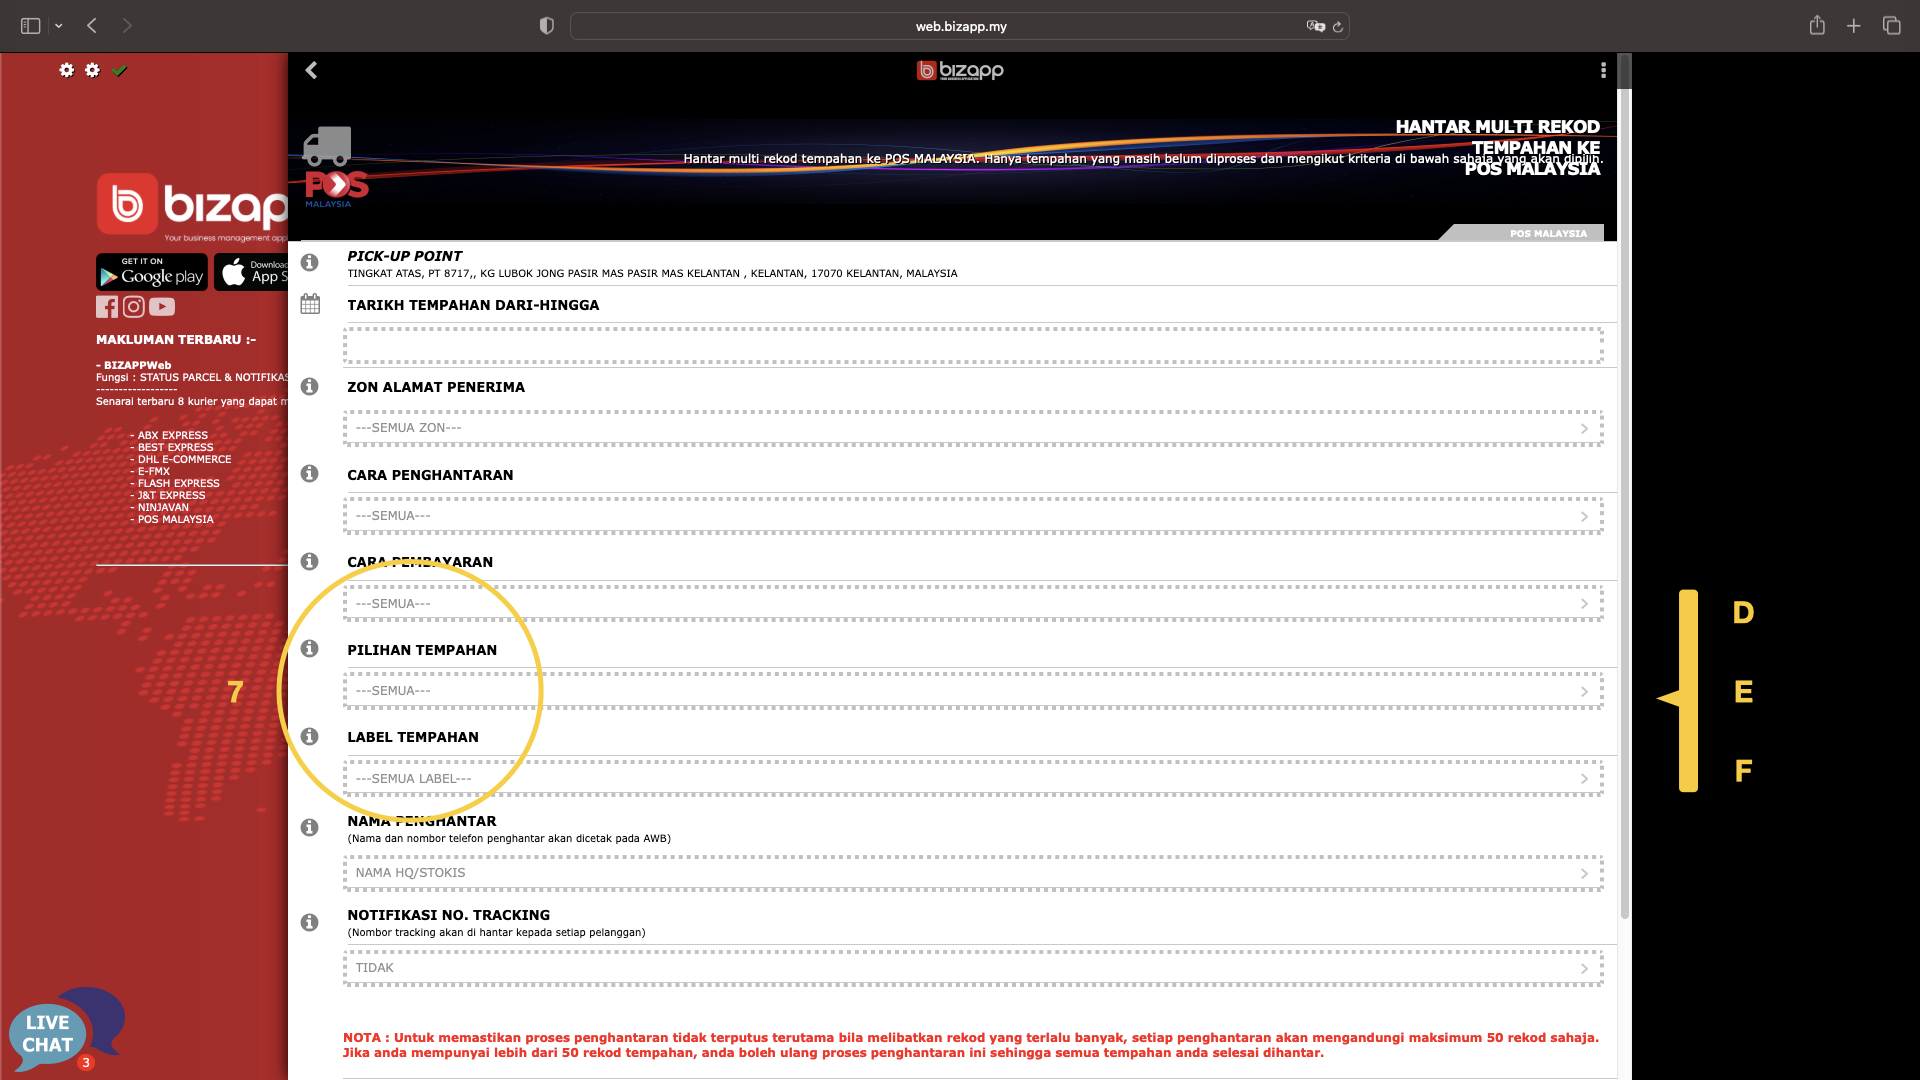The height and width of the screenshot is (1080, 1920).
Task: Open CARA PENGHANTARAN ---SEMUA--- dropdown
Action: (973, 516)
